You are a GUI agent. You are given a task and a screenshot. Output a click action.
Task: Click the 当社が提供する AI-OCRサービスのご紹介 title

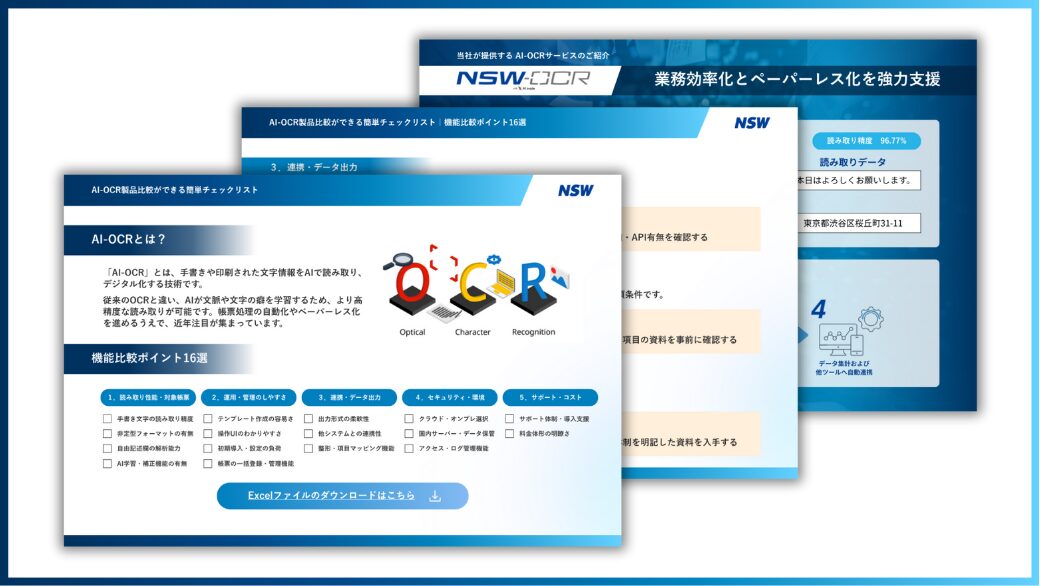[x=533, y=56]
